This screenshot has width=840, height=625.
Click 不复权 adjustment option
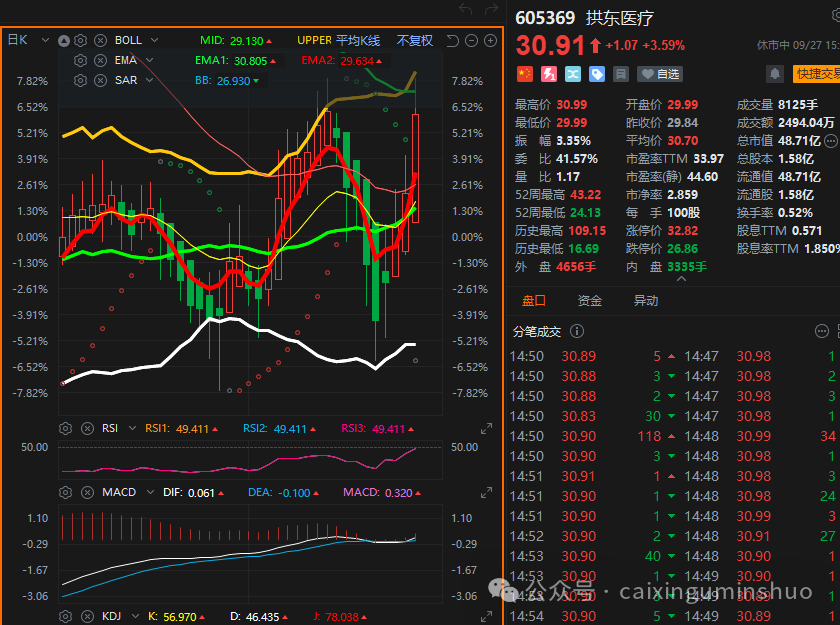point(415,41)
